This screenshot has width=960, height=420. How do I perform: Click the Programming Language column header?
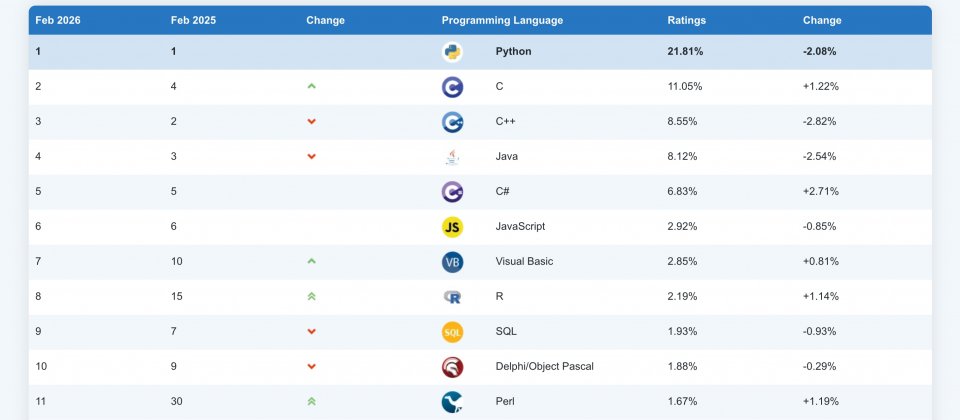[502, 20]
